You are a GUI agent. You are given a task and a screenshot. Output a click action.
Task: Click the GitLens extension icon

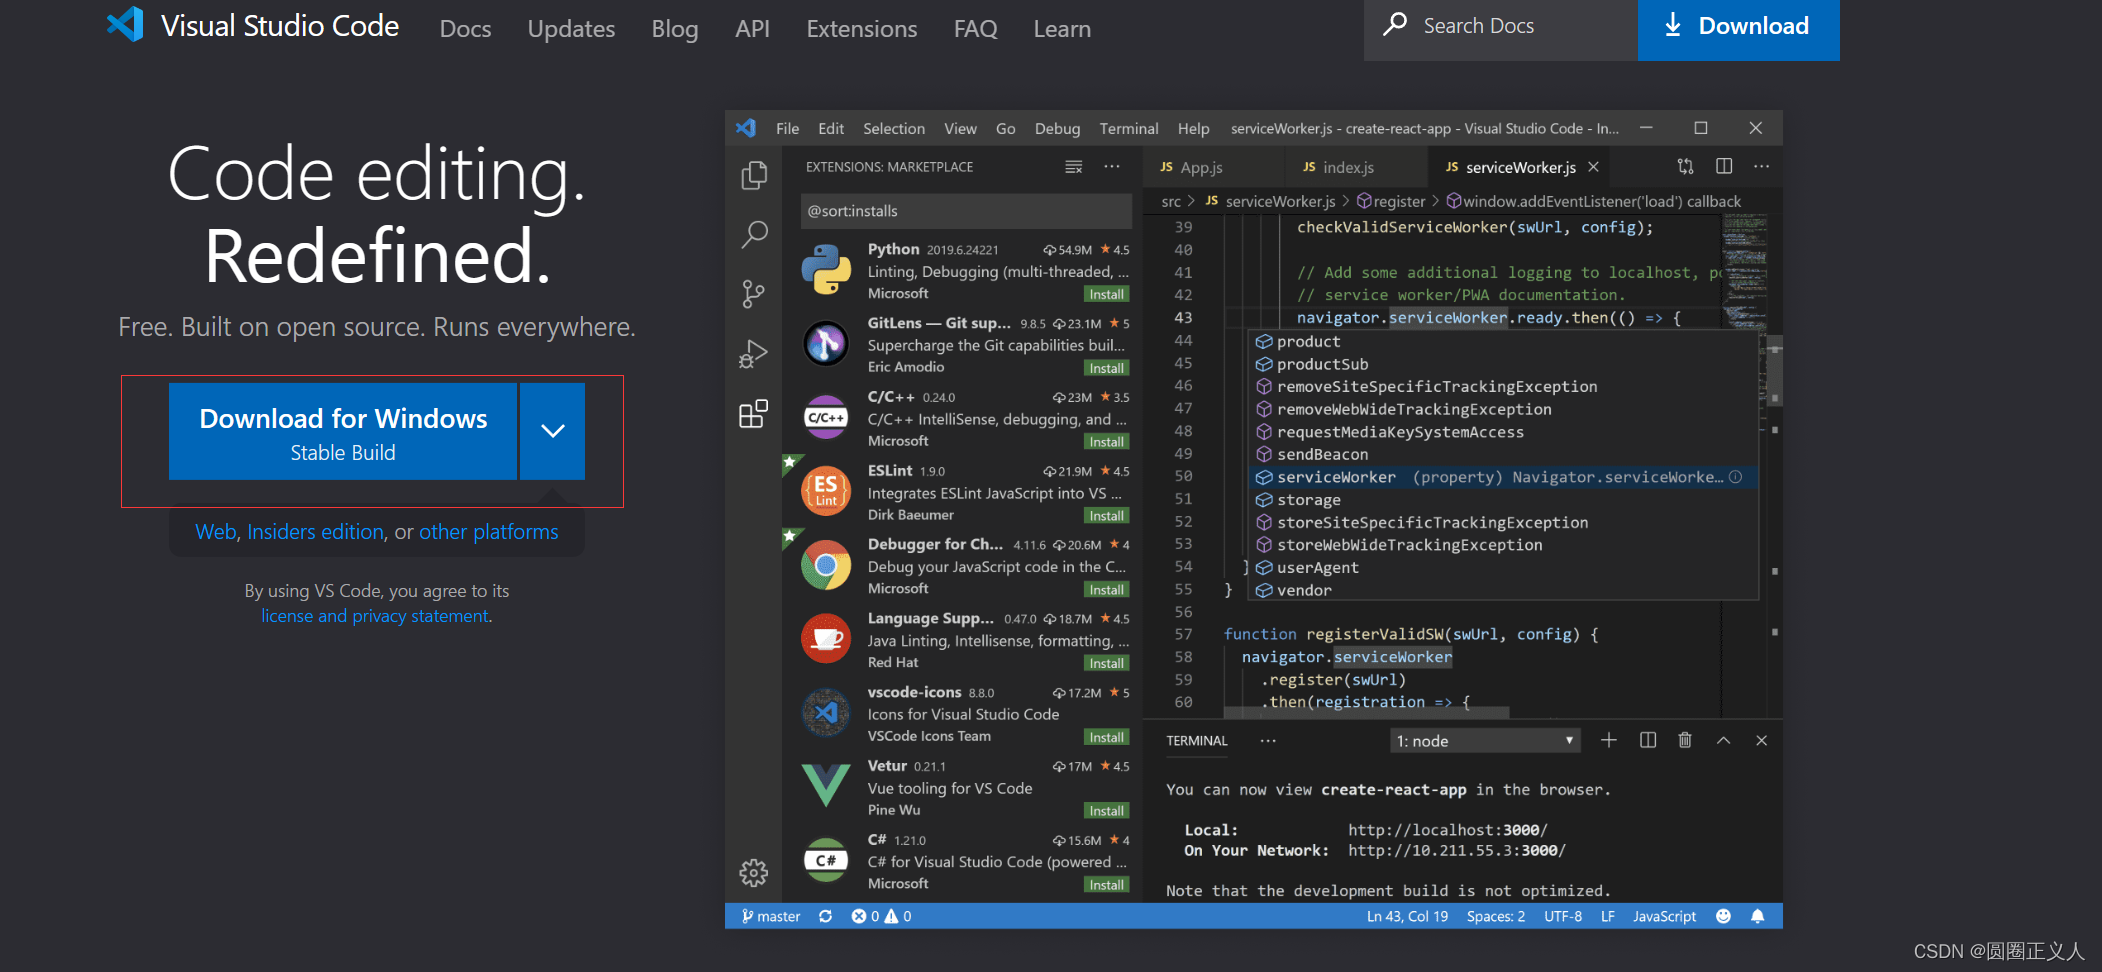(826, 344)
